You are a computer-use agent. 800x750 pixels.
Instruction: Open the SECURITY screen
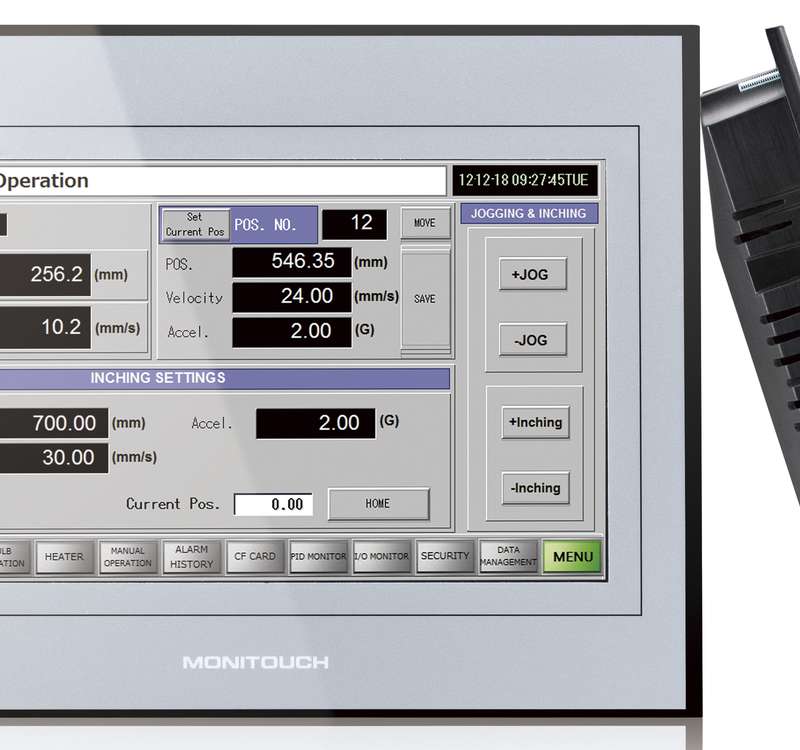[445, 557]
